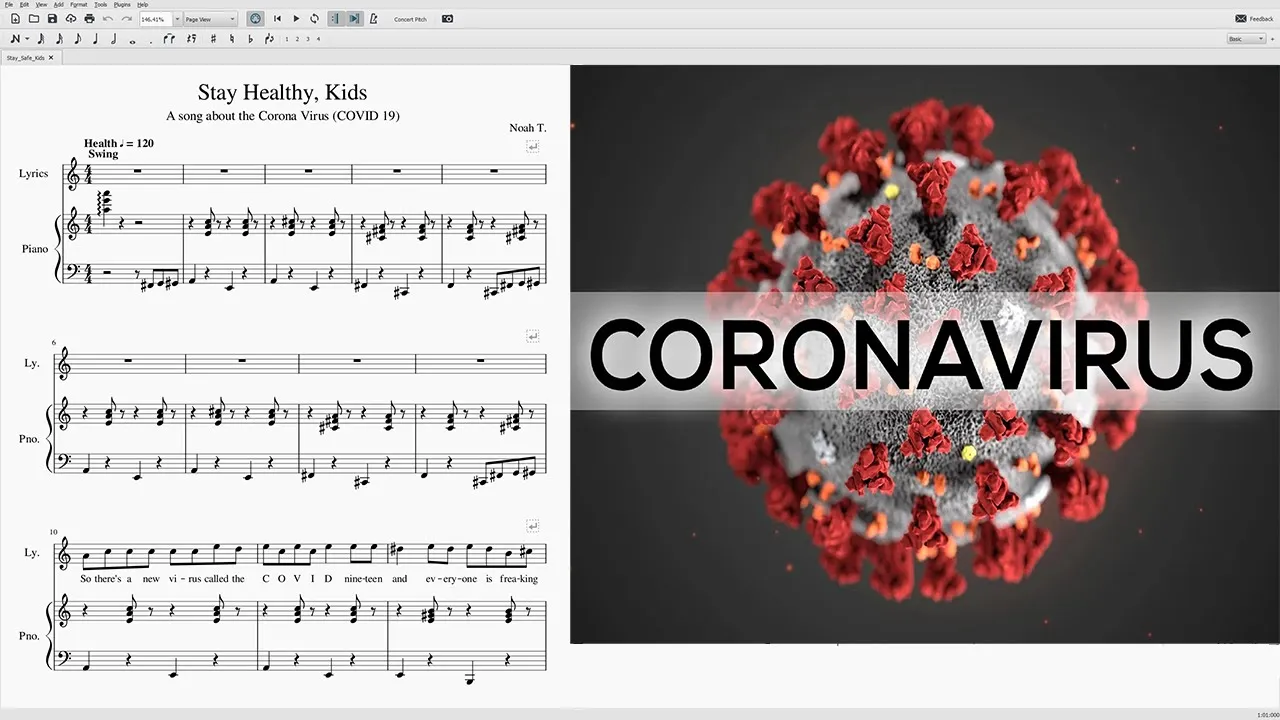Open the Plugins menu

coord(122,5)
